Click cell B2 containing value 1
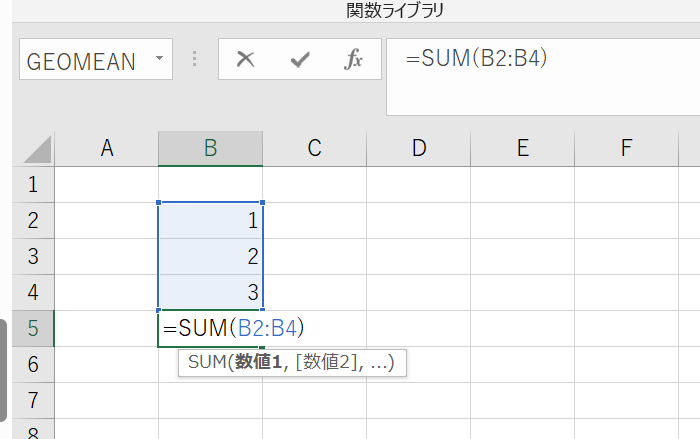 pyautogui.click(x=210, y=220)
